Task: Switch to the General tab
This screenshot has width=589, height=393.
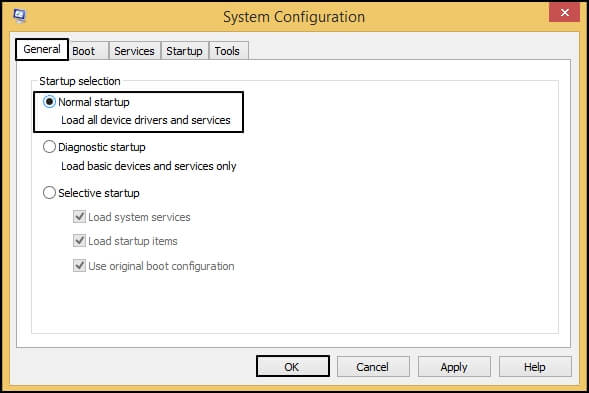Action: [x=42, y=49]
